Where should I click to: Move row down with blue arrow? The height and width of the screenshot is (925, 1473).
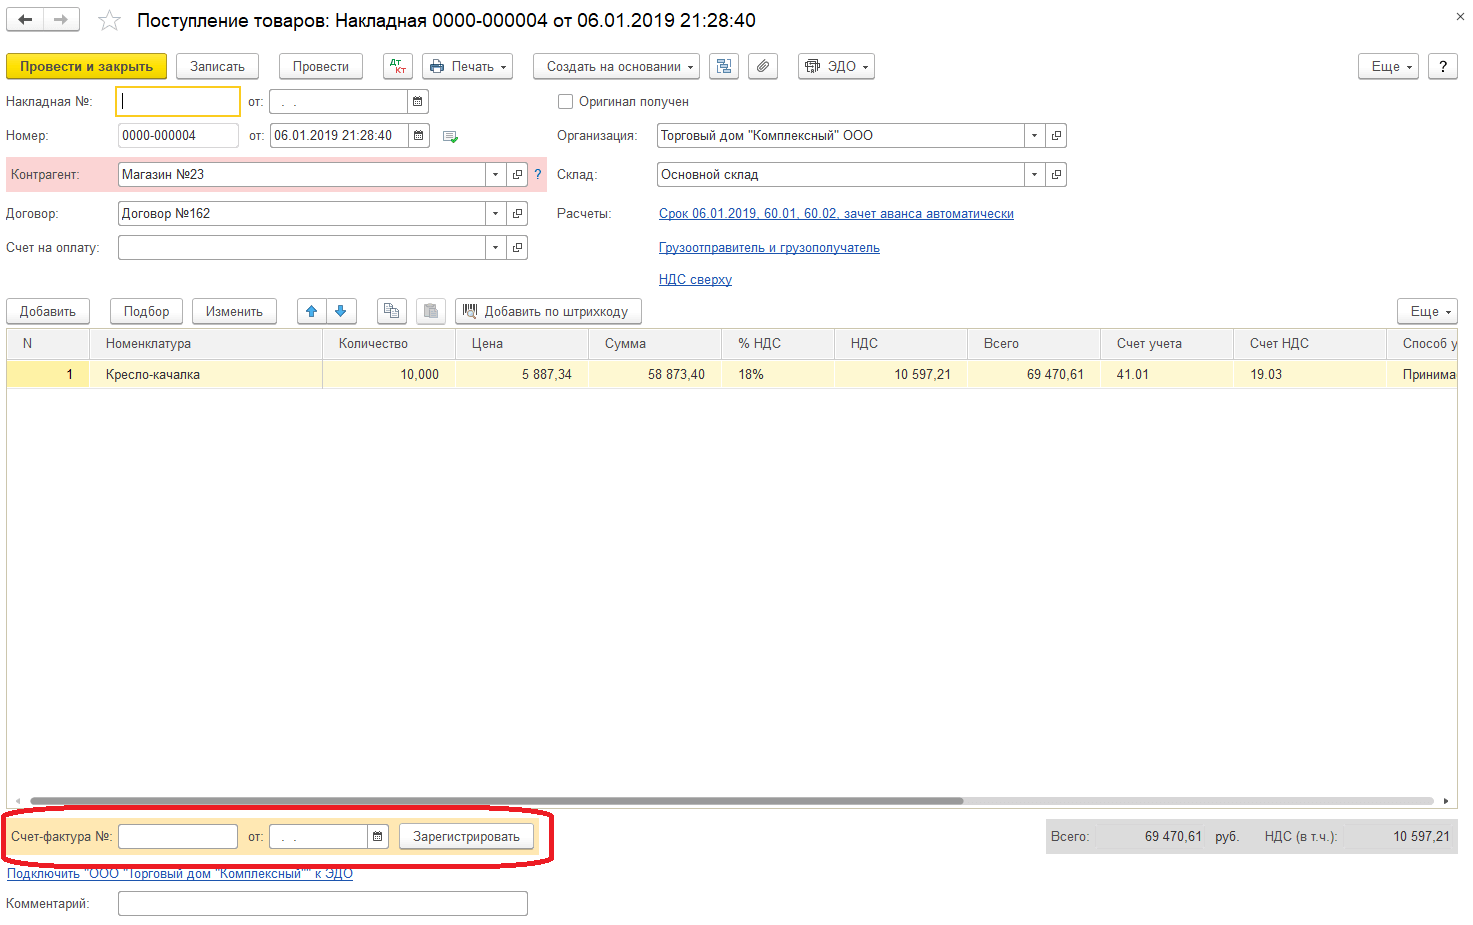(341, 312)
